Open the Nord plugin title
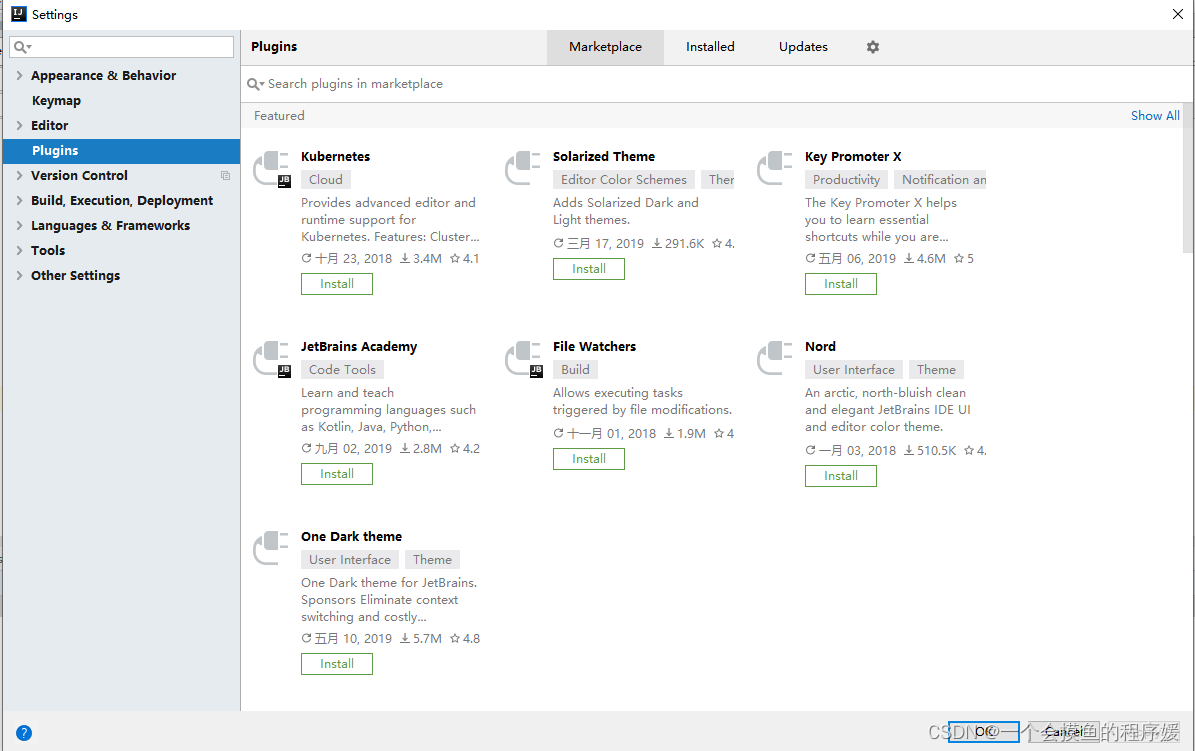Viewport: 1195px width, 751px height. pos(820,346)
